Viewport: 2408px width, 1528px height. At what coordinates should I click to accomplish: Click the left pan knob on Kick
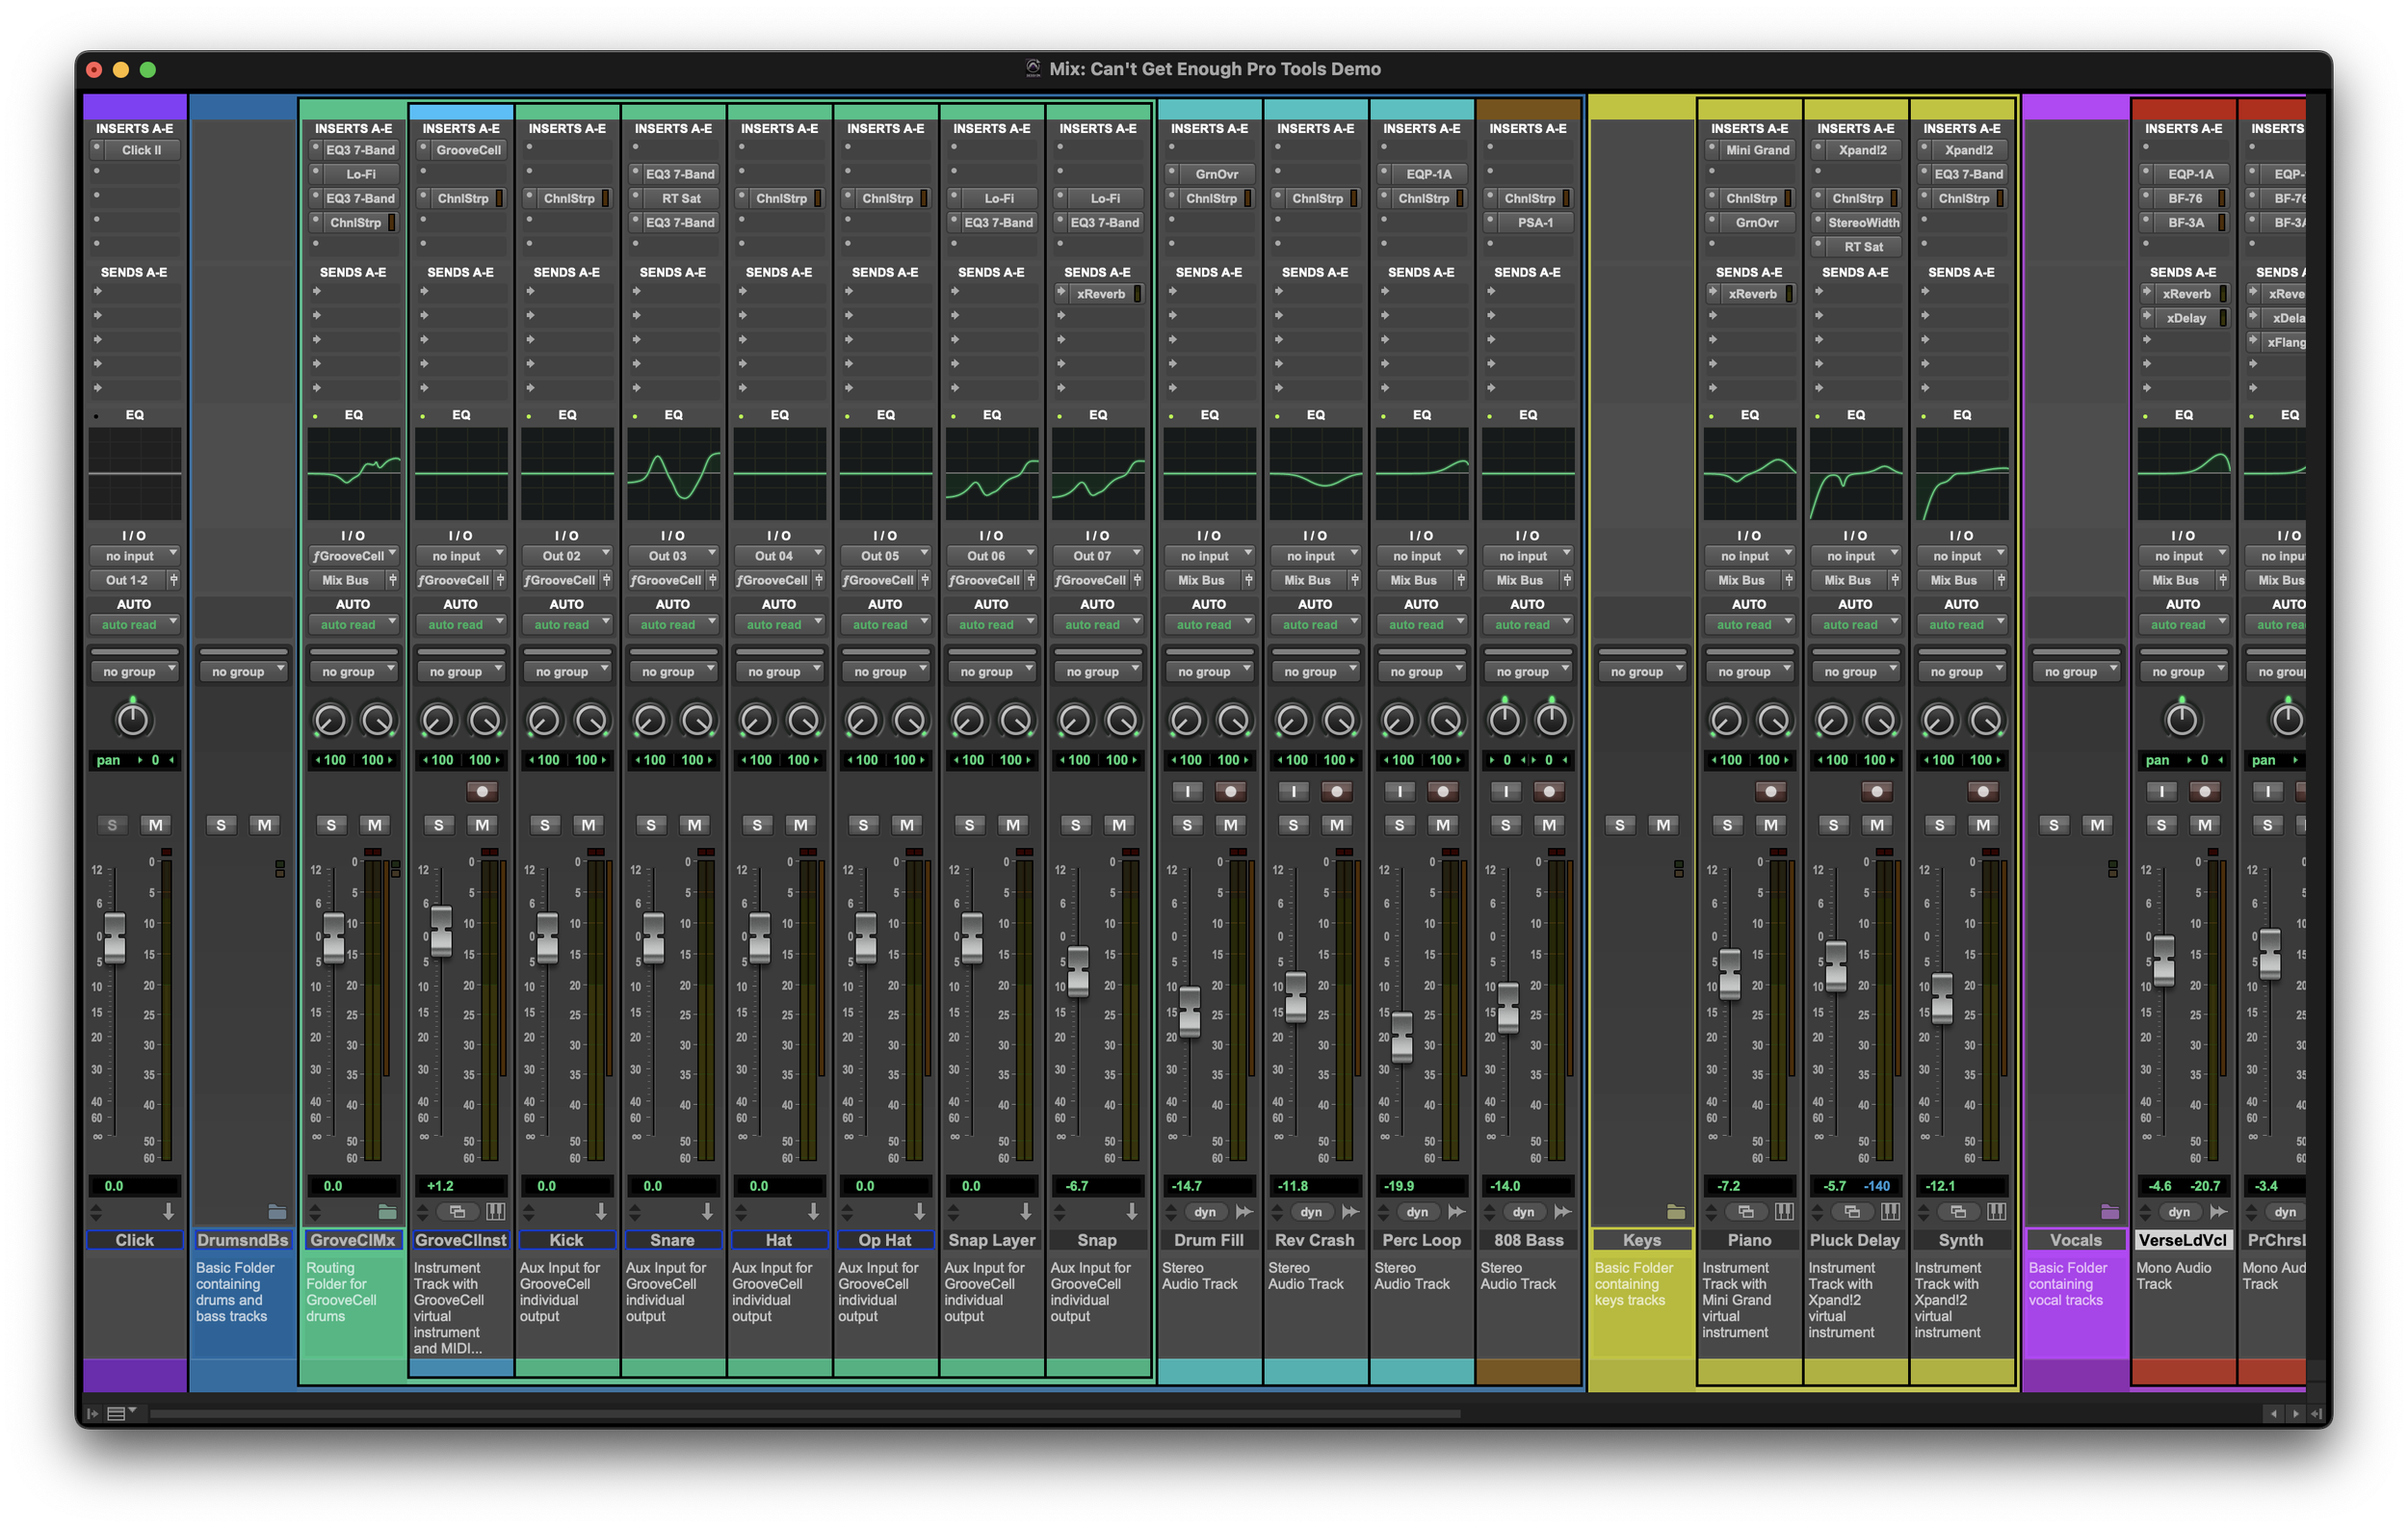(544, 720)
